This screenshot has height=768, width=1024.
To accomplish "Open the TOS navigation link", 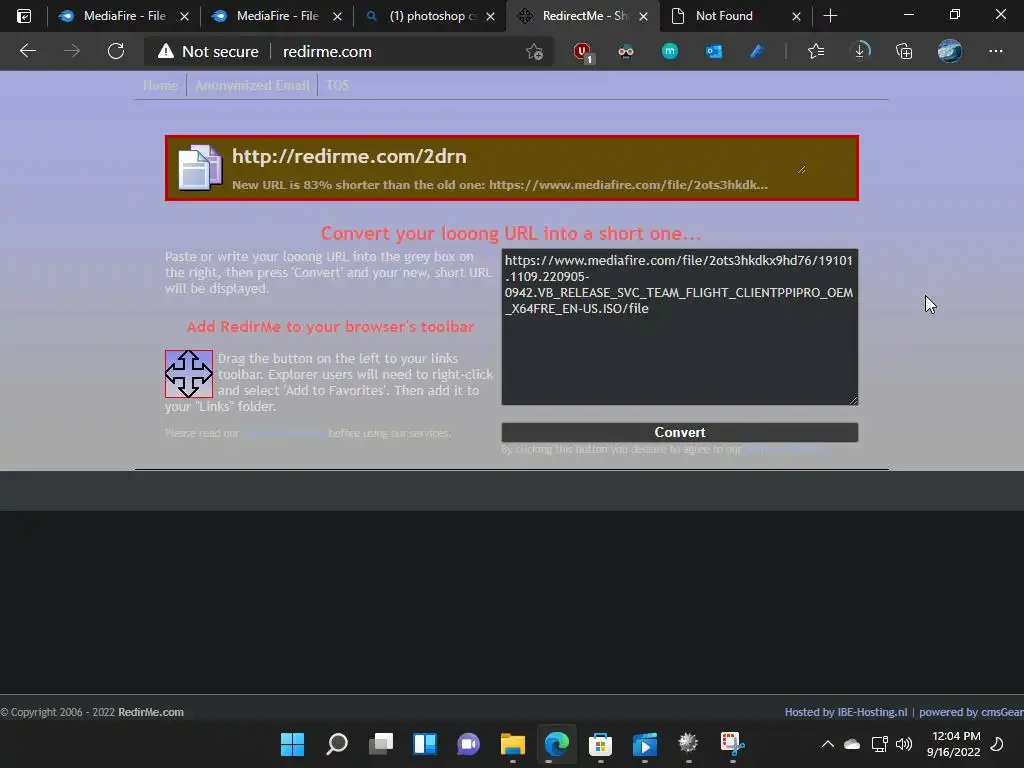I will (337, 85).
